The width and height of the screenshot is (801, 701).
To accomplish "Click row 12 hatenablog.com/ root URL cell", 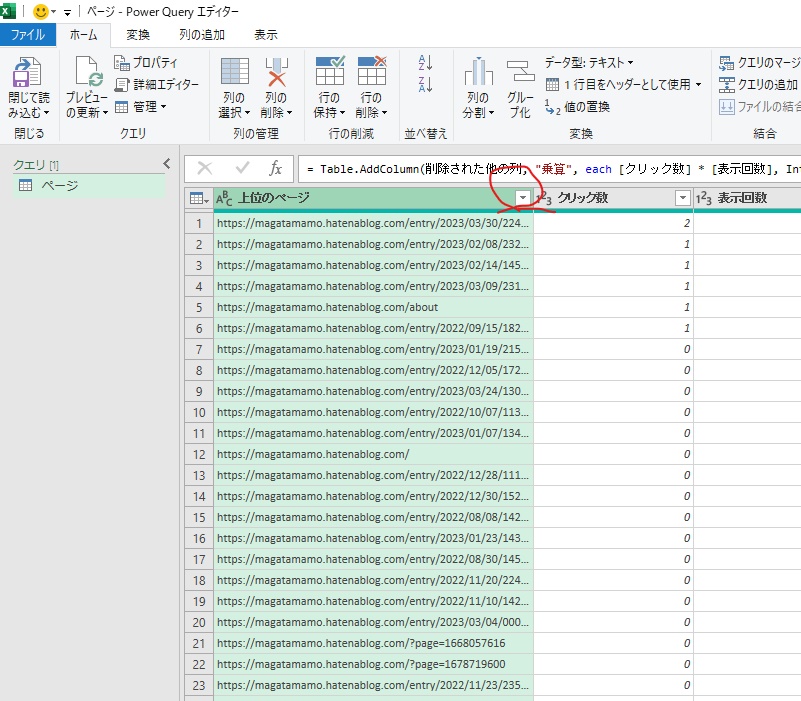I will coord(373,454).
